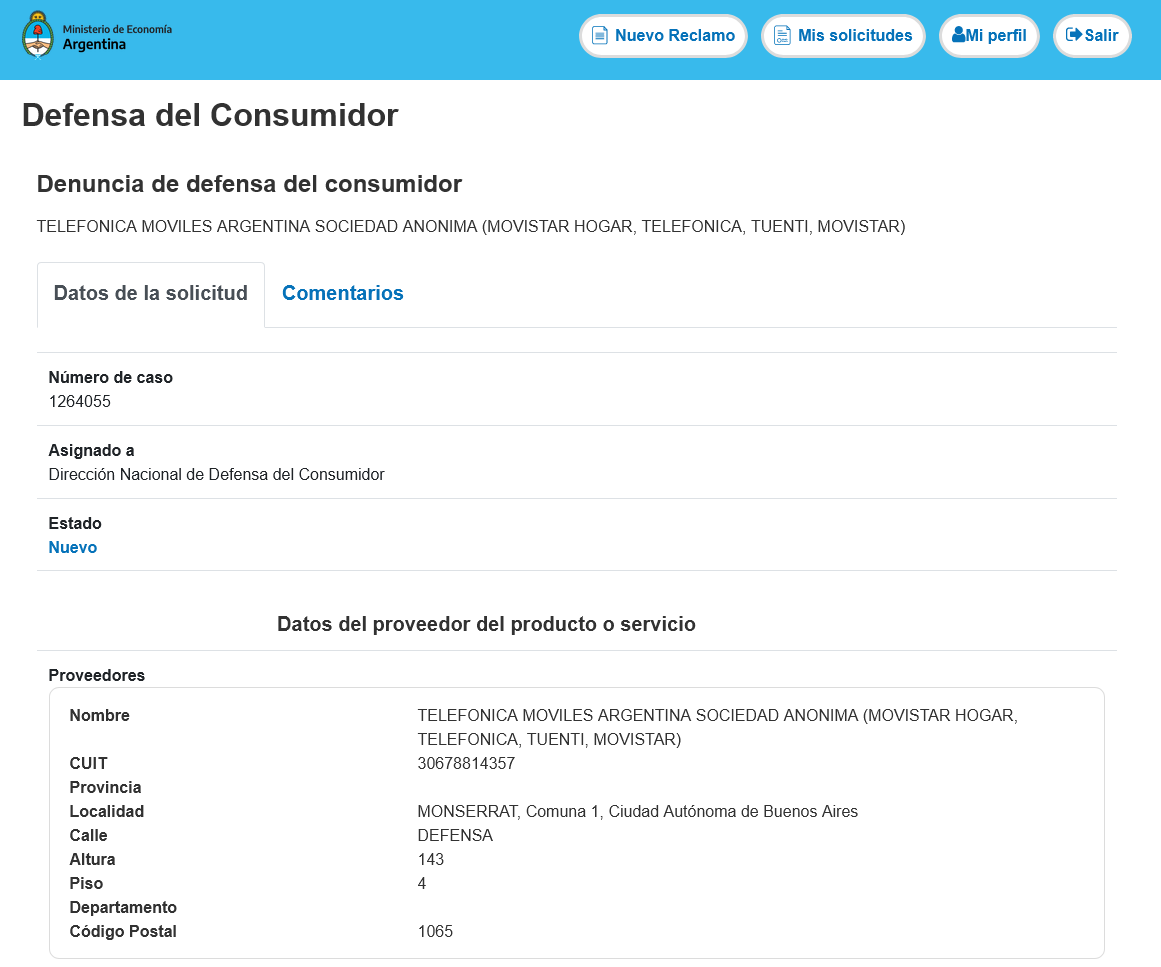Select CUIT value 30678814357
This screenshot has height=967, width=1161.
tap(466, 763)
